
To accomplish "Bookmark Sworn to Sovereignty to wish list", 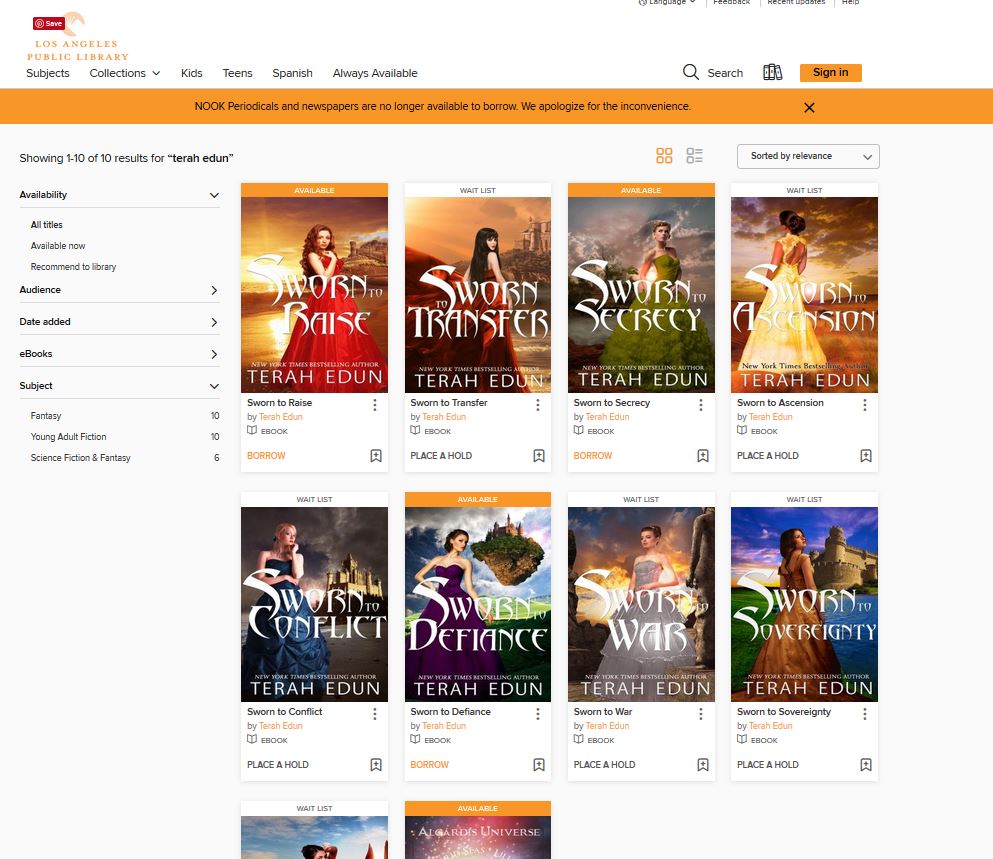I will [x=866, y=765].
